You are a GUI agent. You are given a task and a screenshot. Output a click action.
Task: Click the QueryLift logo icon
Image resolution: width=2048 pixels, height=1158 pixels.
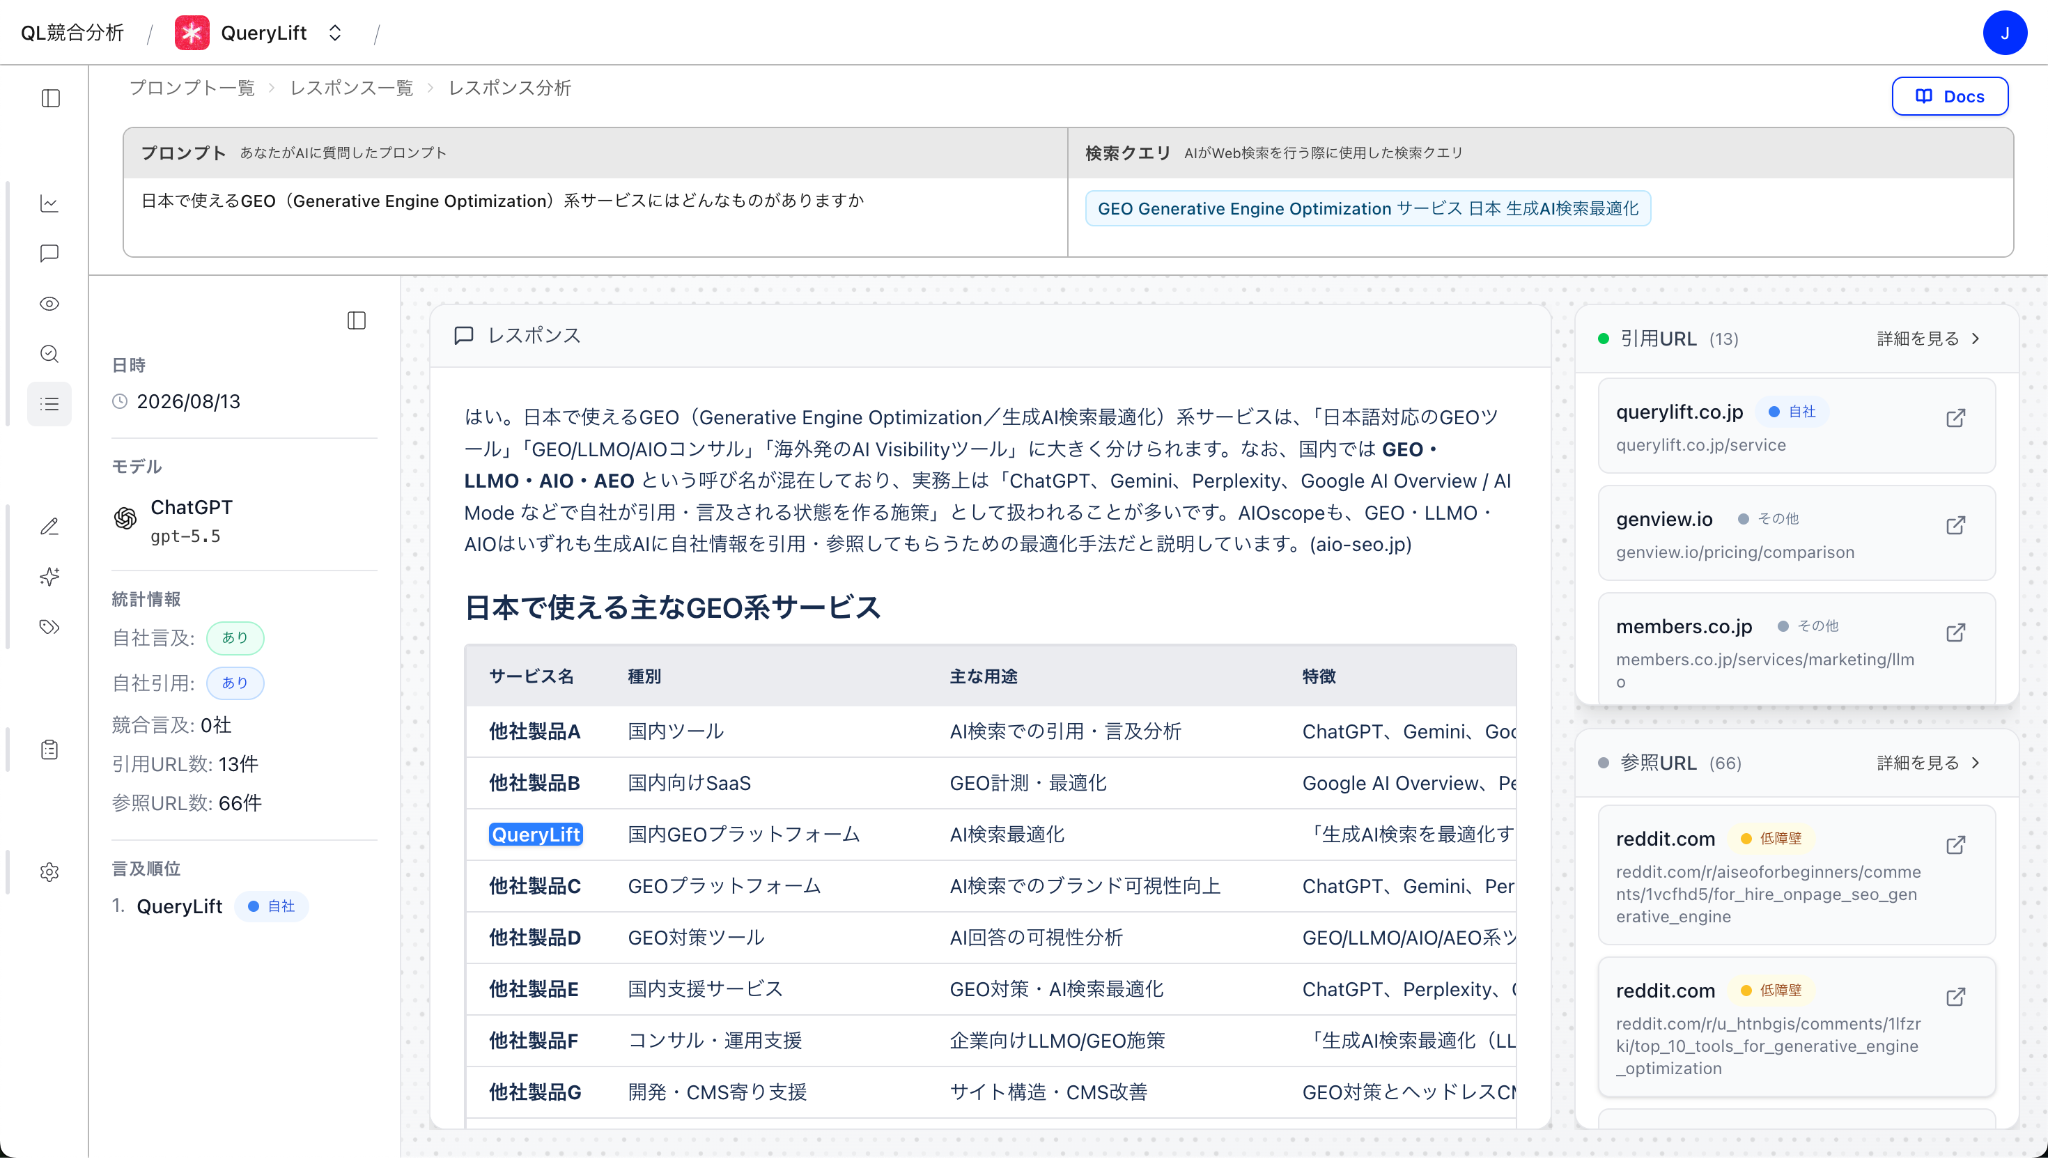pyautogui.click(x=192, y=33)
